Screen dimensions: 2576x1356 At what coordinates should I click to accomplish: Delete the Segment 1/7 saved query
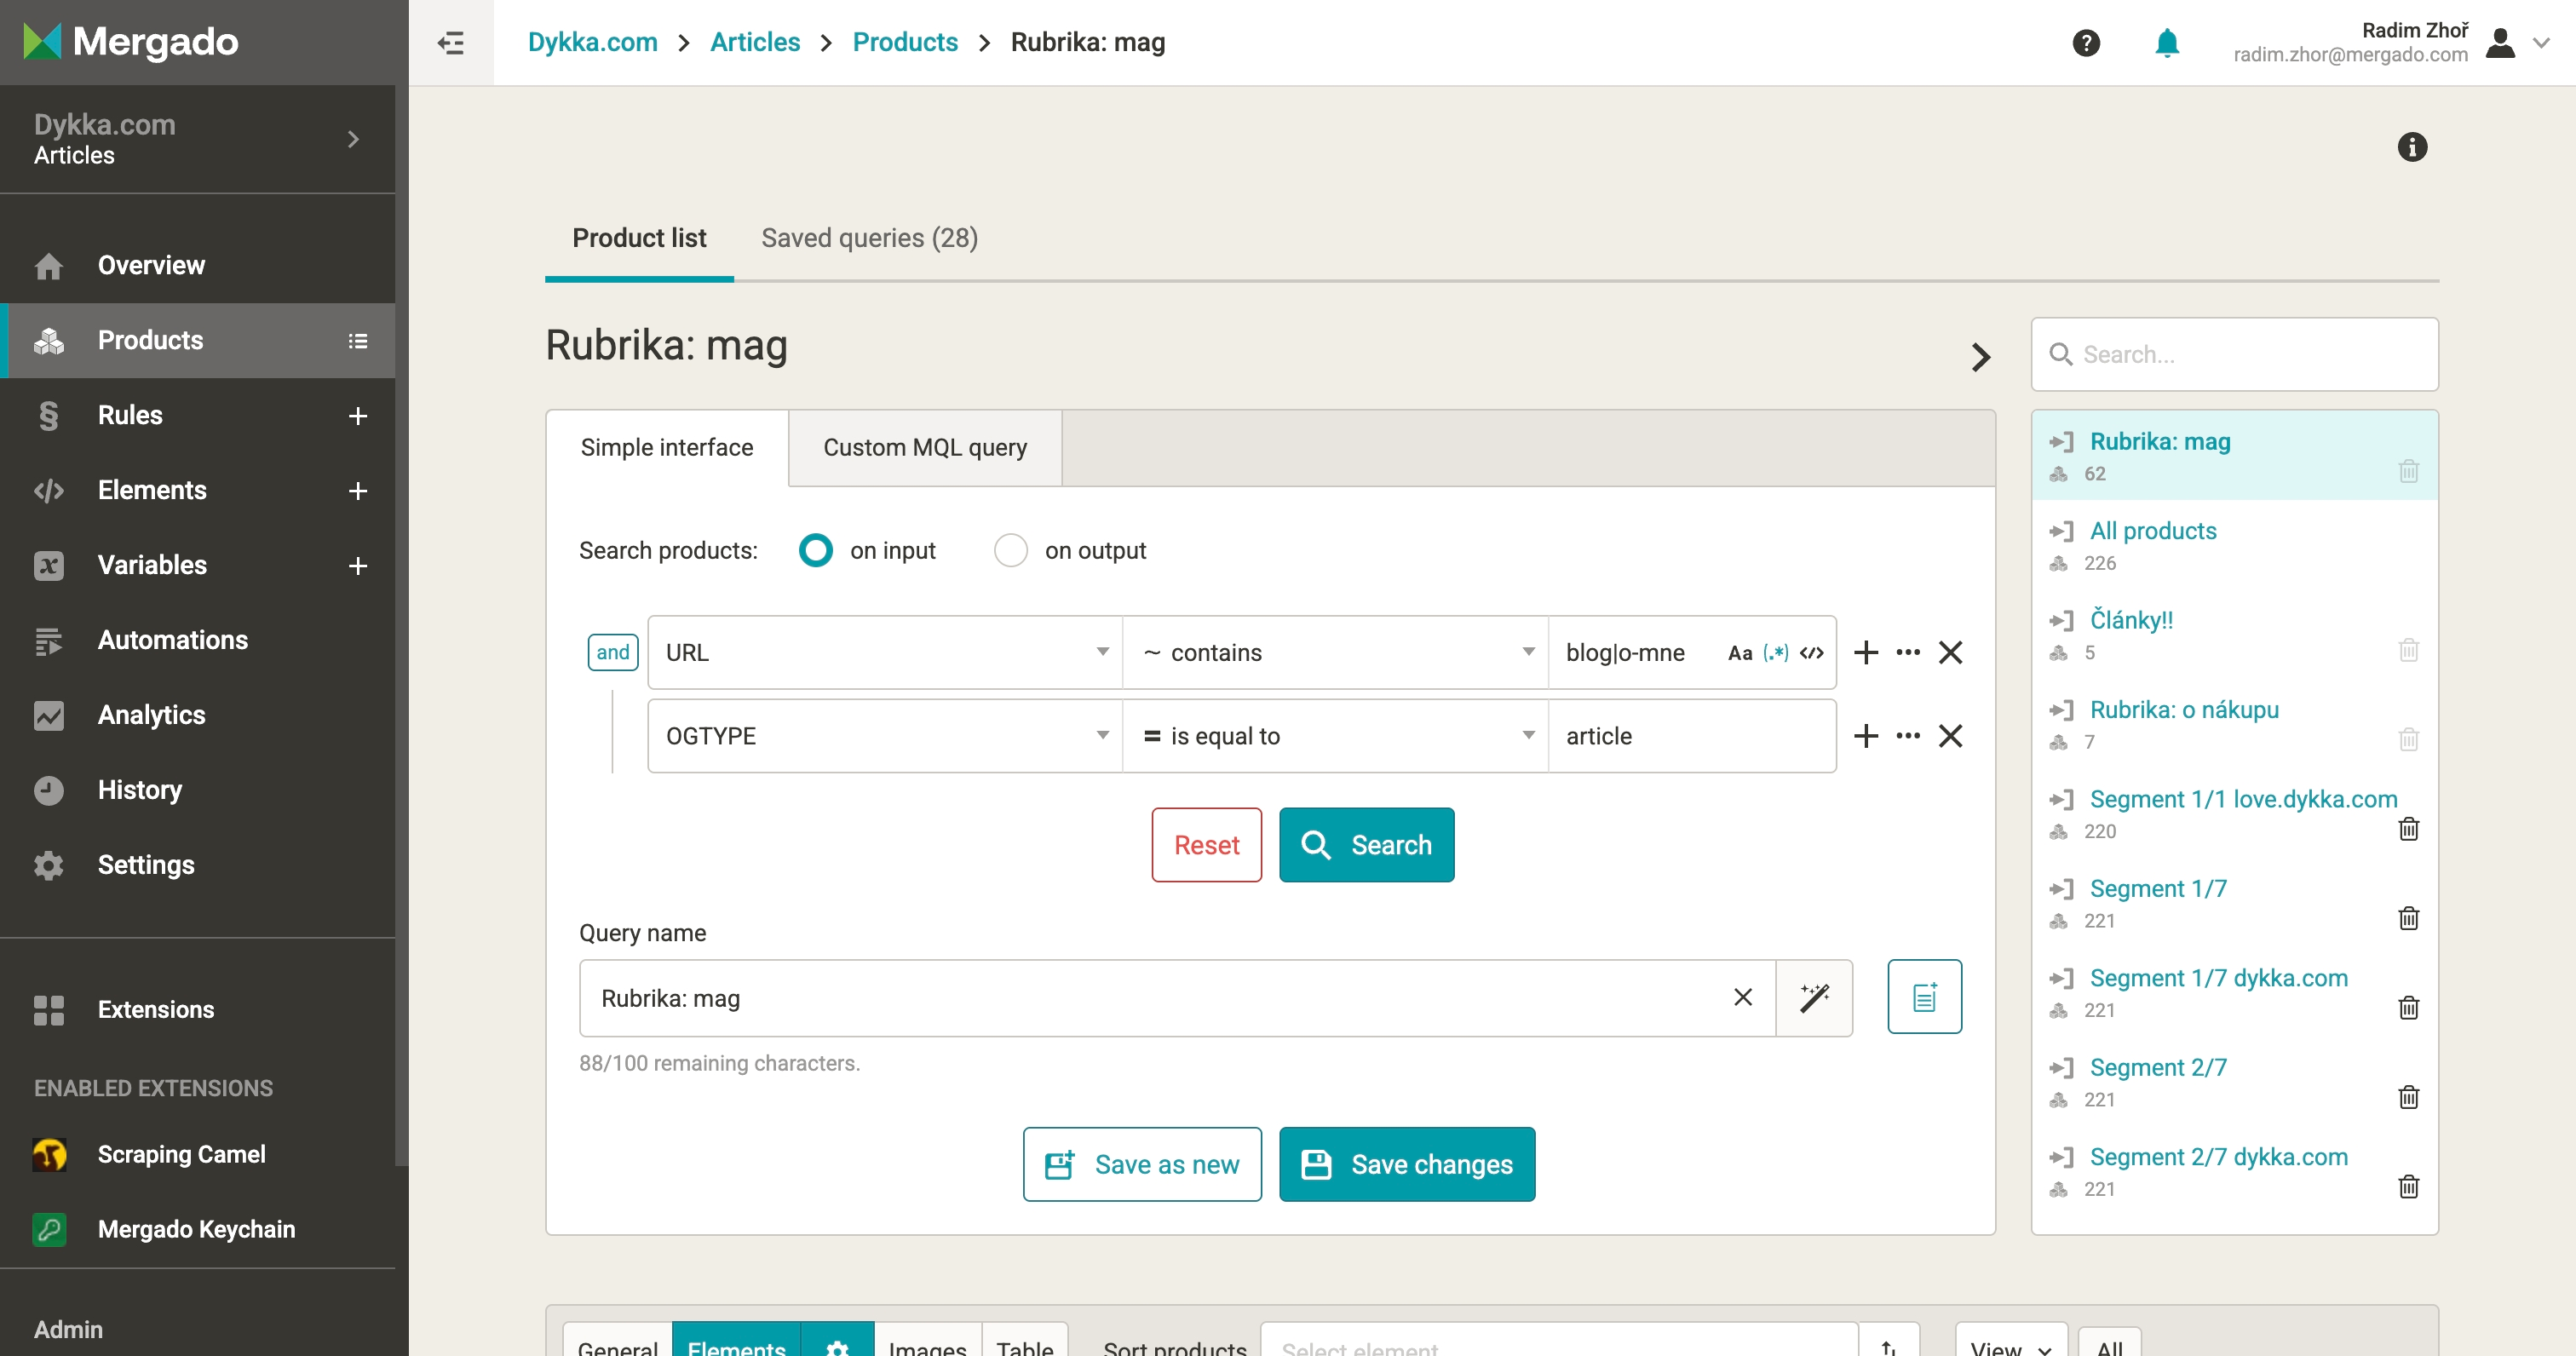[2408, 918]
